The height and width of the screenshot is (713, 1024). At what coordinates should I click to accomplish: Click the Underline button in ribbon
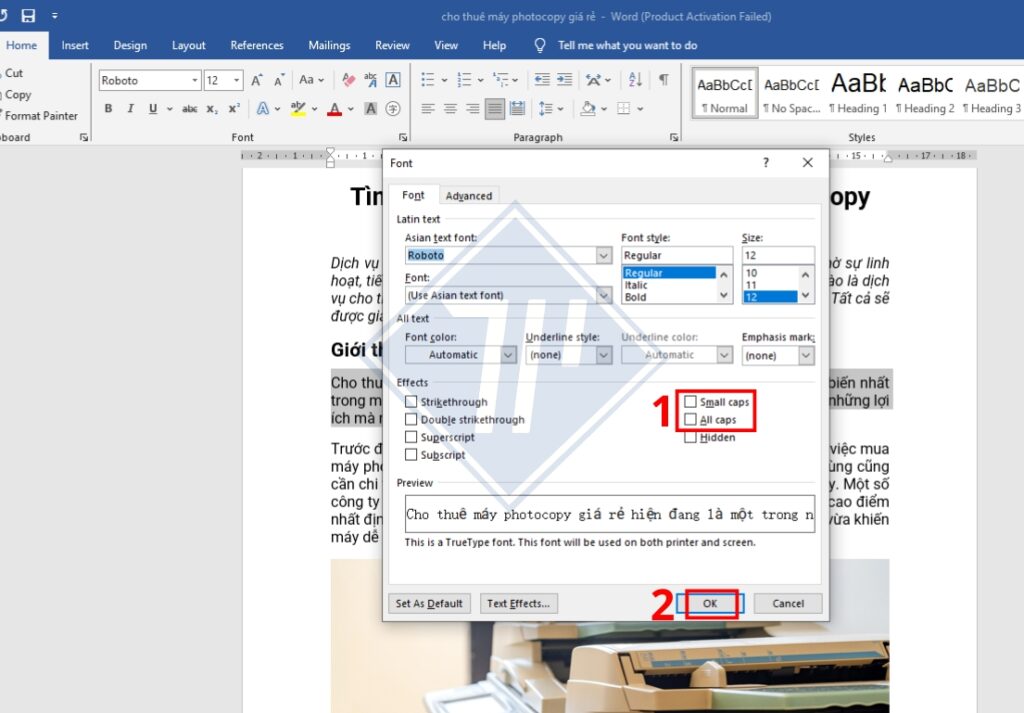[153, 108]
